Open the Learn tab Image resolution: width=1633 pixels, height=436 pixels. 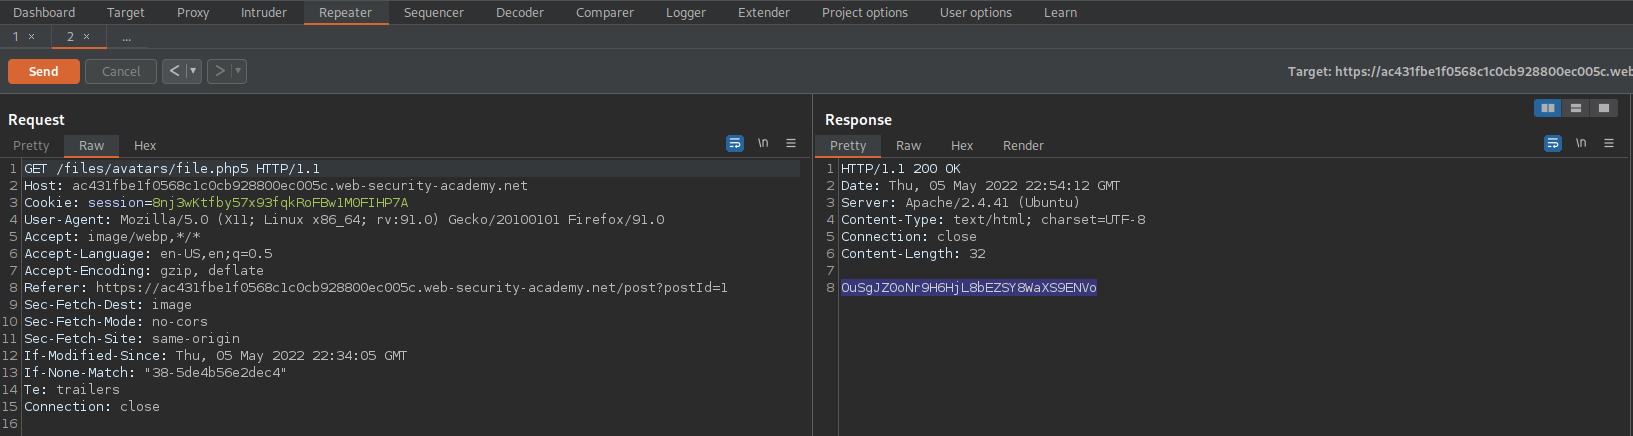(x=1060, y=12)
